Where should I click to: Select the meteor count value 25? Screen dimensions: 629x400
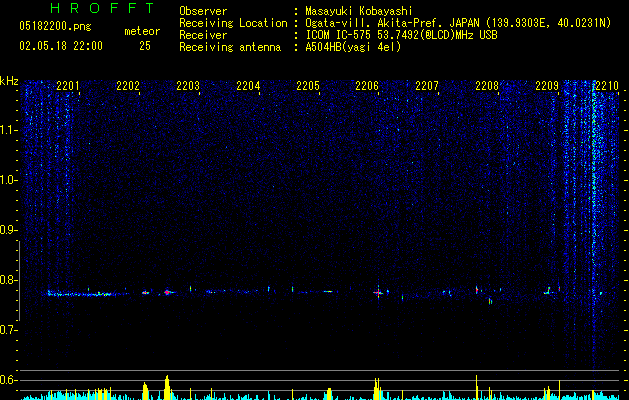pos(145,46)
